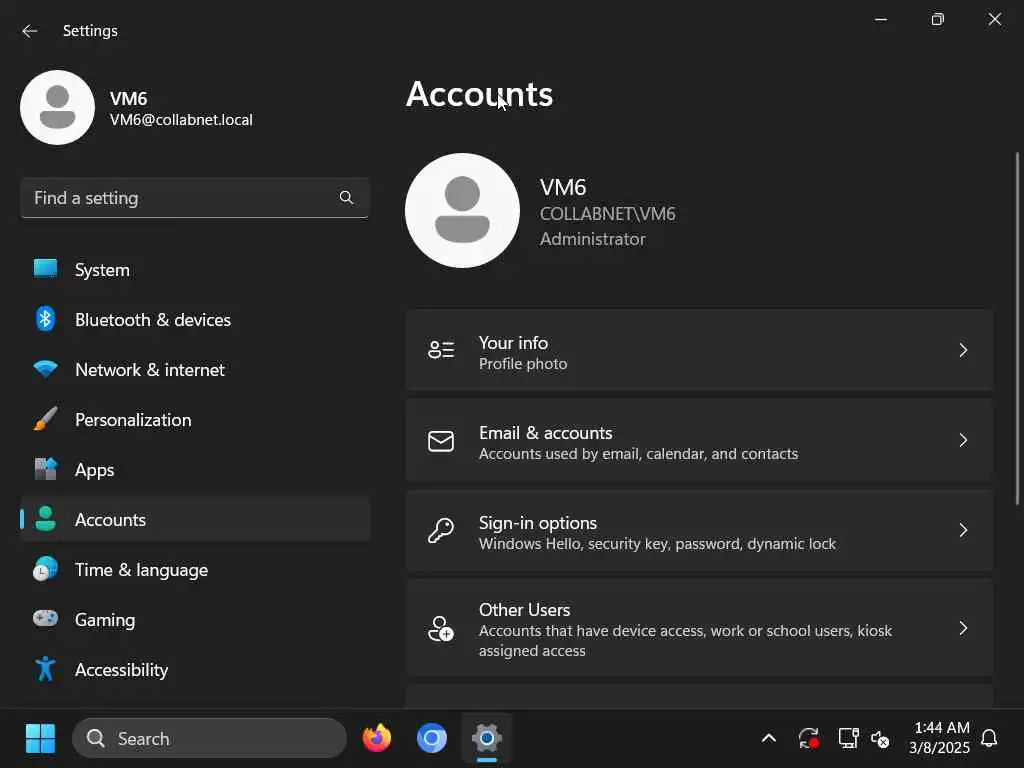Open the Your info card
This screenshot has height=768, width=1024.
coord(699,351)
